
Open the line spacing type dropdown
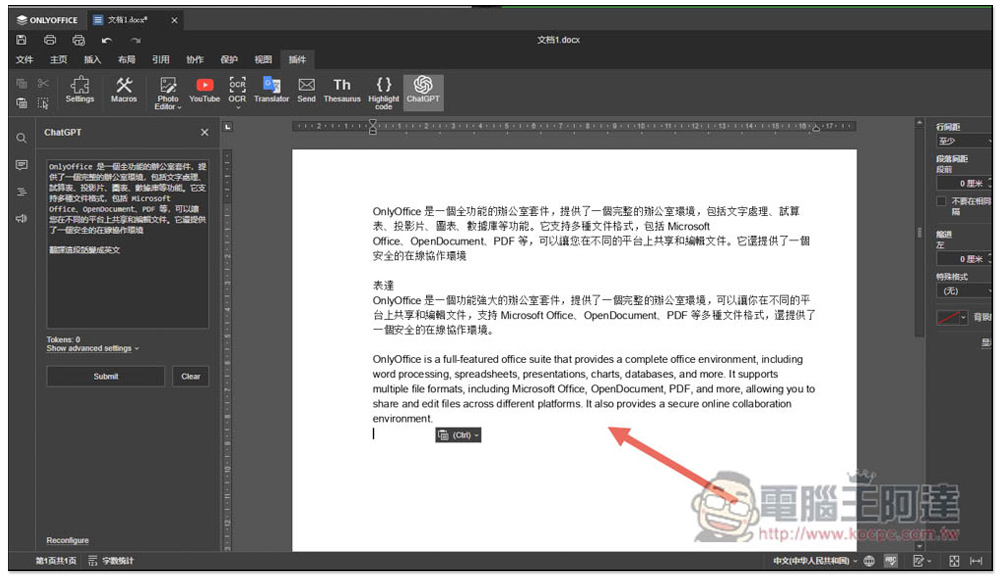point(964,141)
